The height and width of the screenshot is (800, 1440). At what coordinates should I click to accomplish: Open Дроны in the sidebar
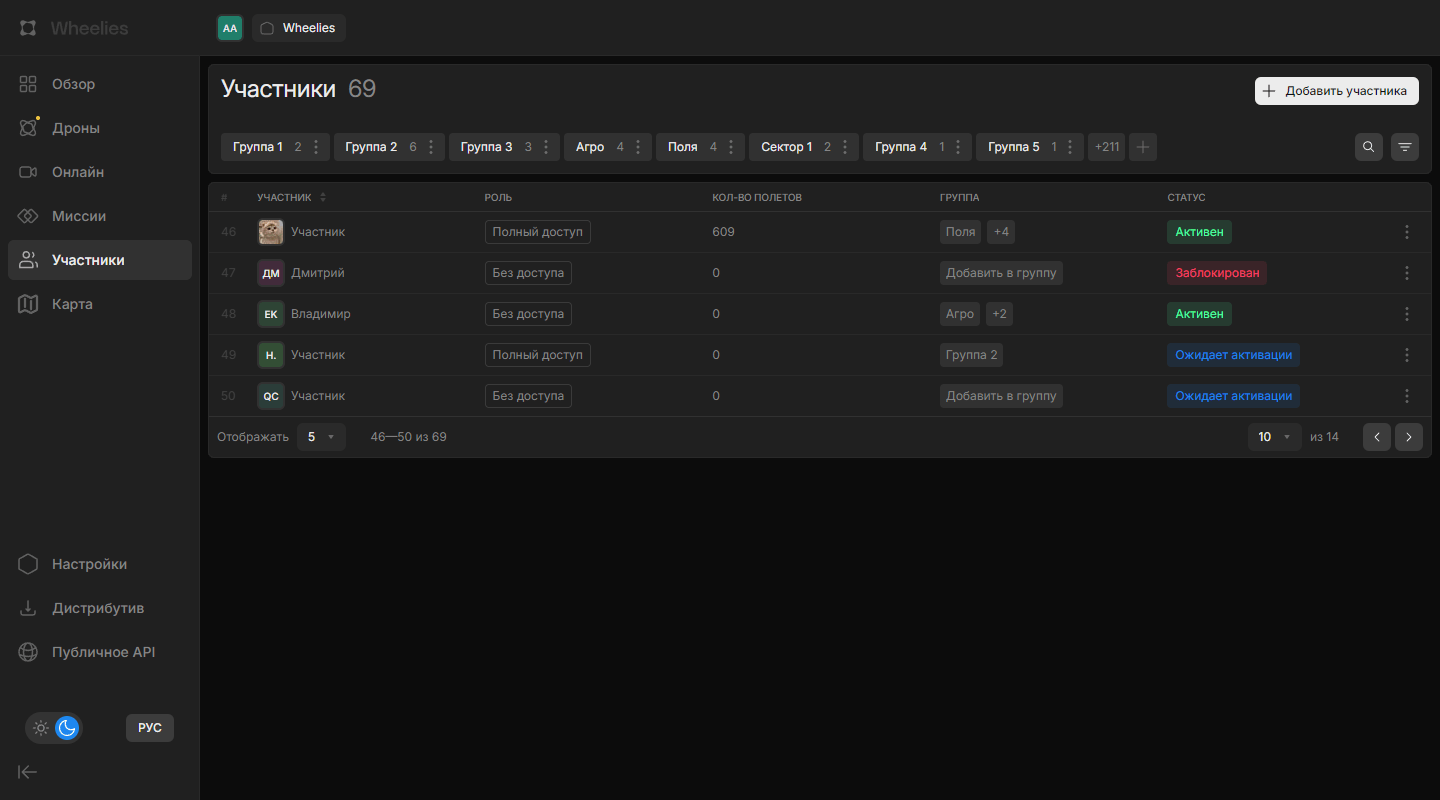(76, 128)
